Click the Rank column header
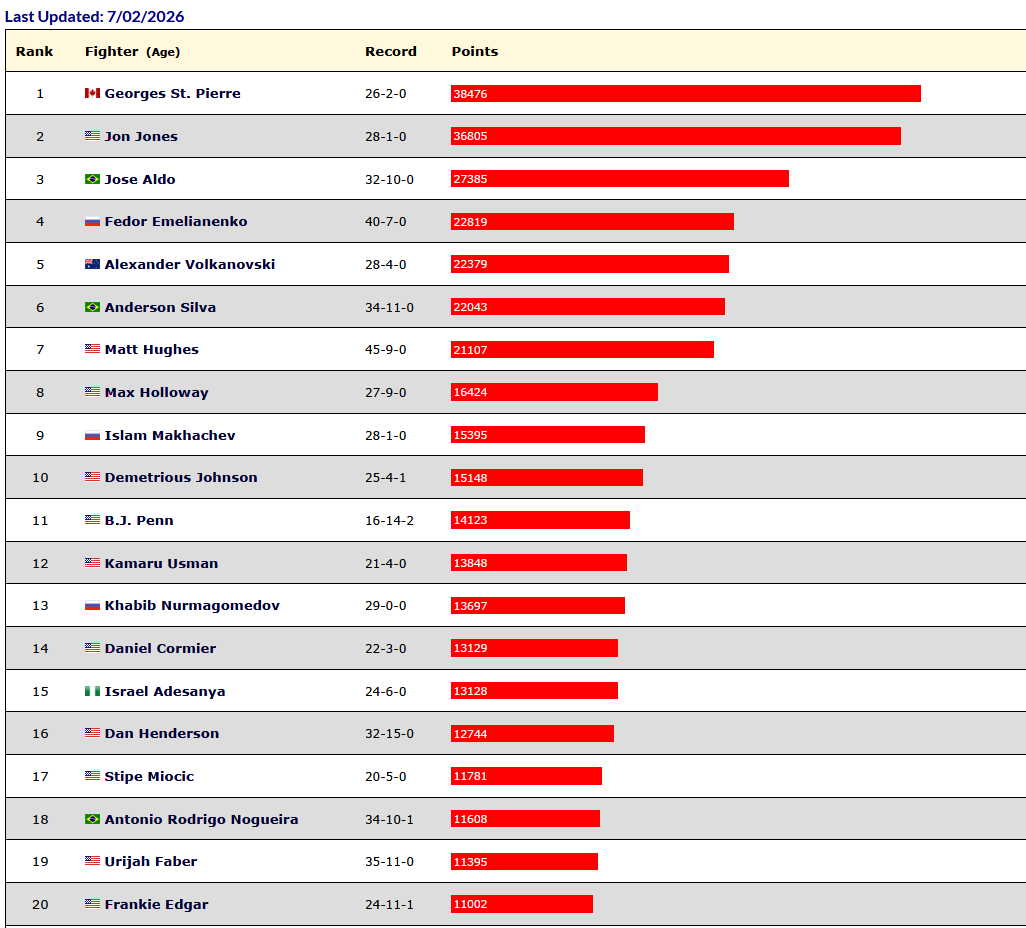Viewport: 1026px width, 928px height. click(x=35, y=51)
